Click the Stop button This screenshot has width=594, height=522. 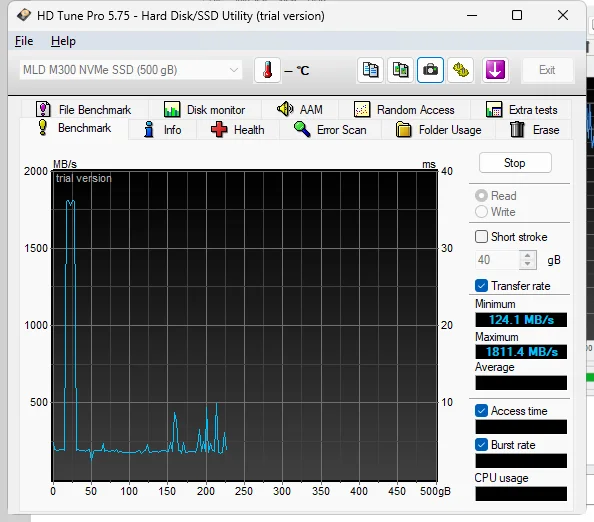click(515, 163)
